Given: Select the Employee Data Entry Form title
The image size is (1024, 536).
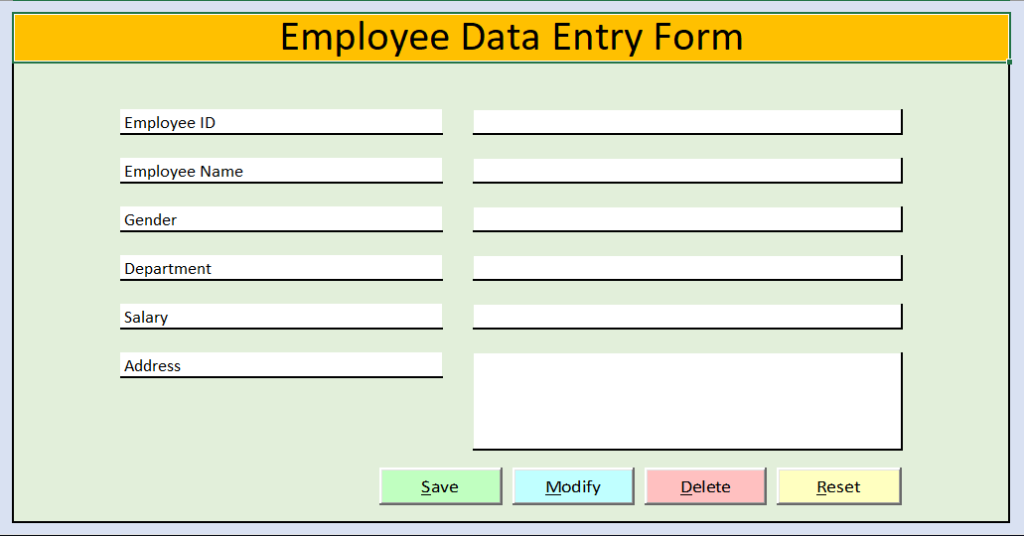Looking at the screenshot, I should (511, 37).
